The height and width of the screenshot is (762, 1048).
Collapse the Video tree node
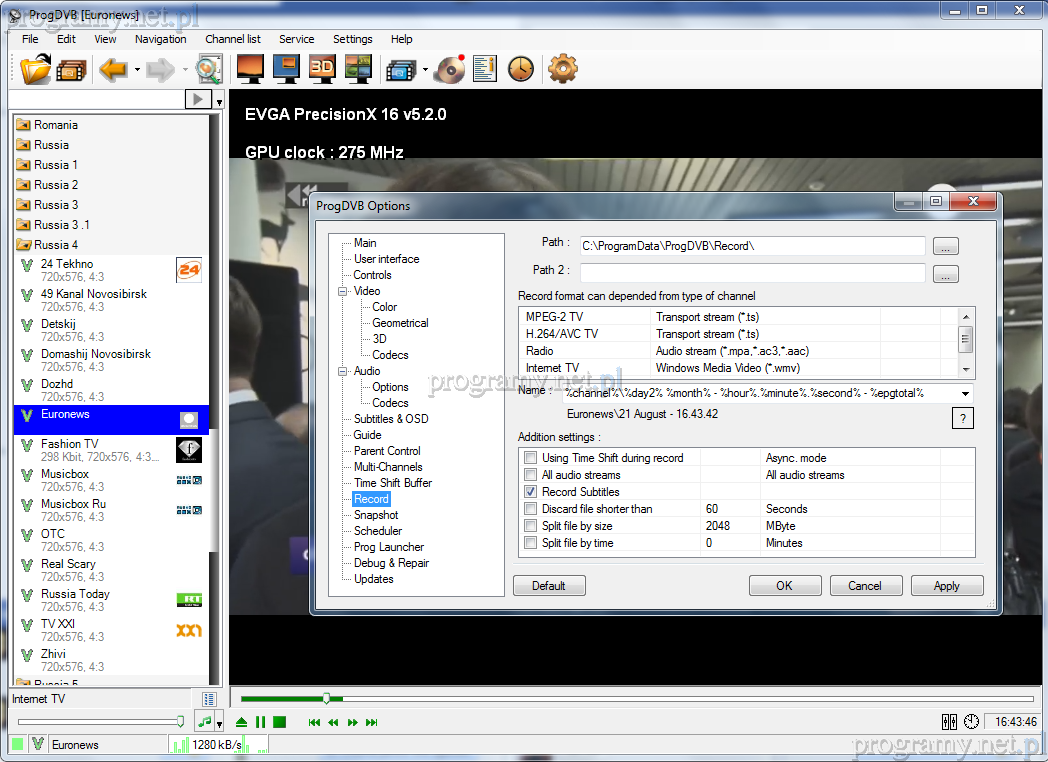343,291
